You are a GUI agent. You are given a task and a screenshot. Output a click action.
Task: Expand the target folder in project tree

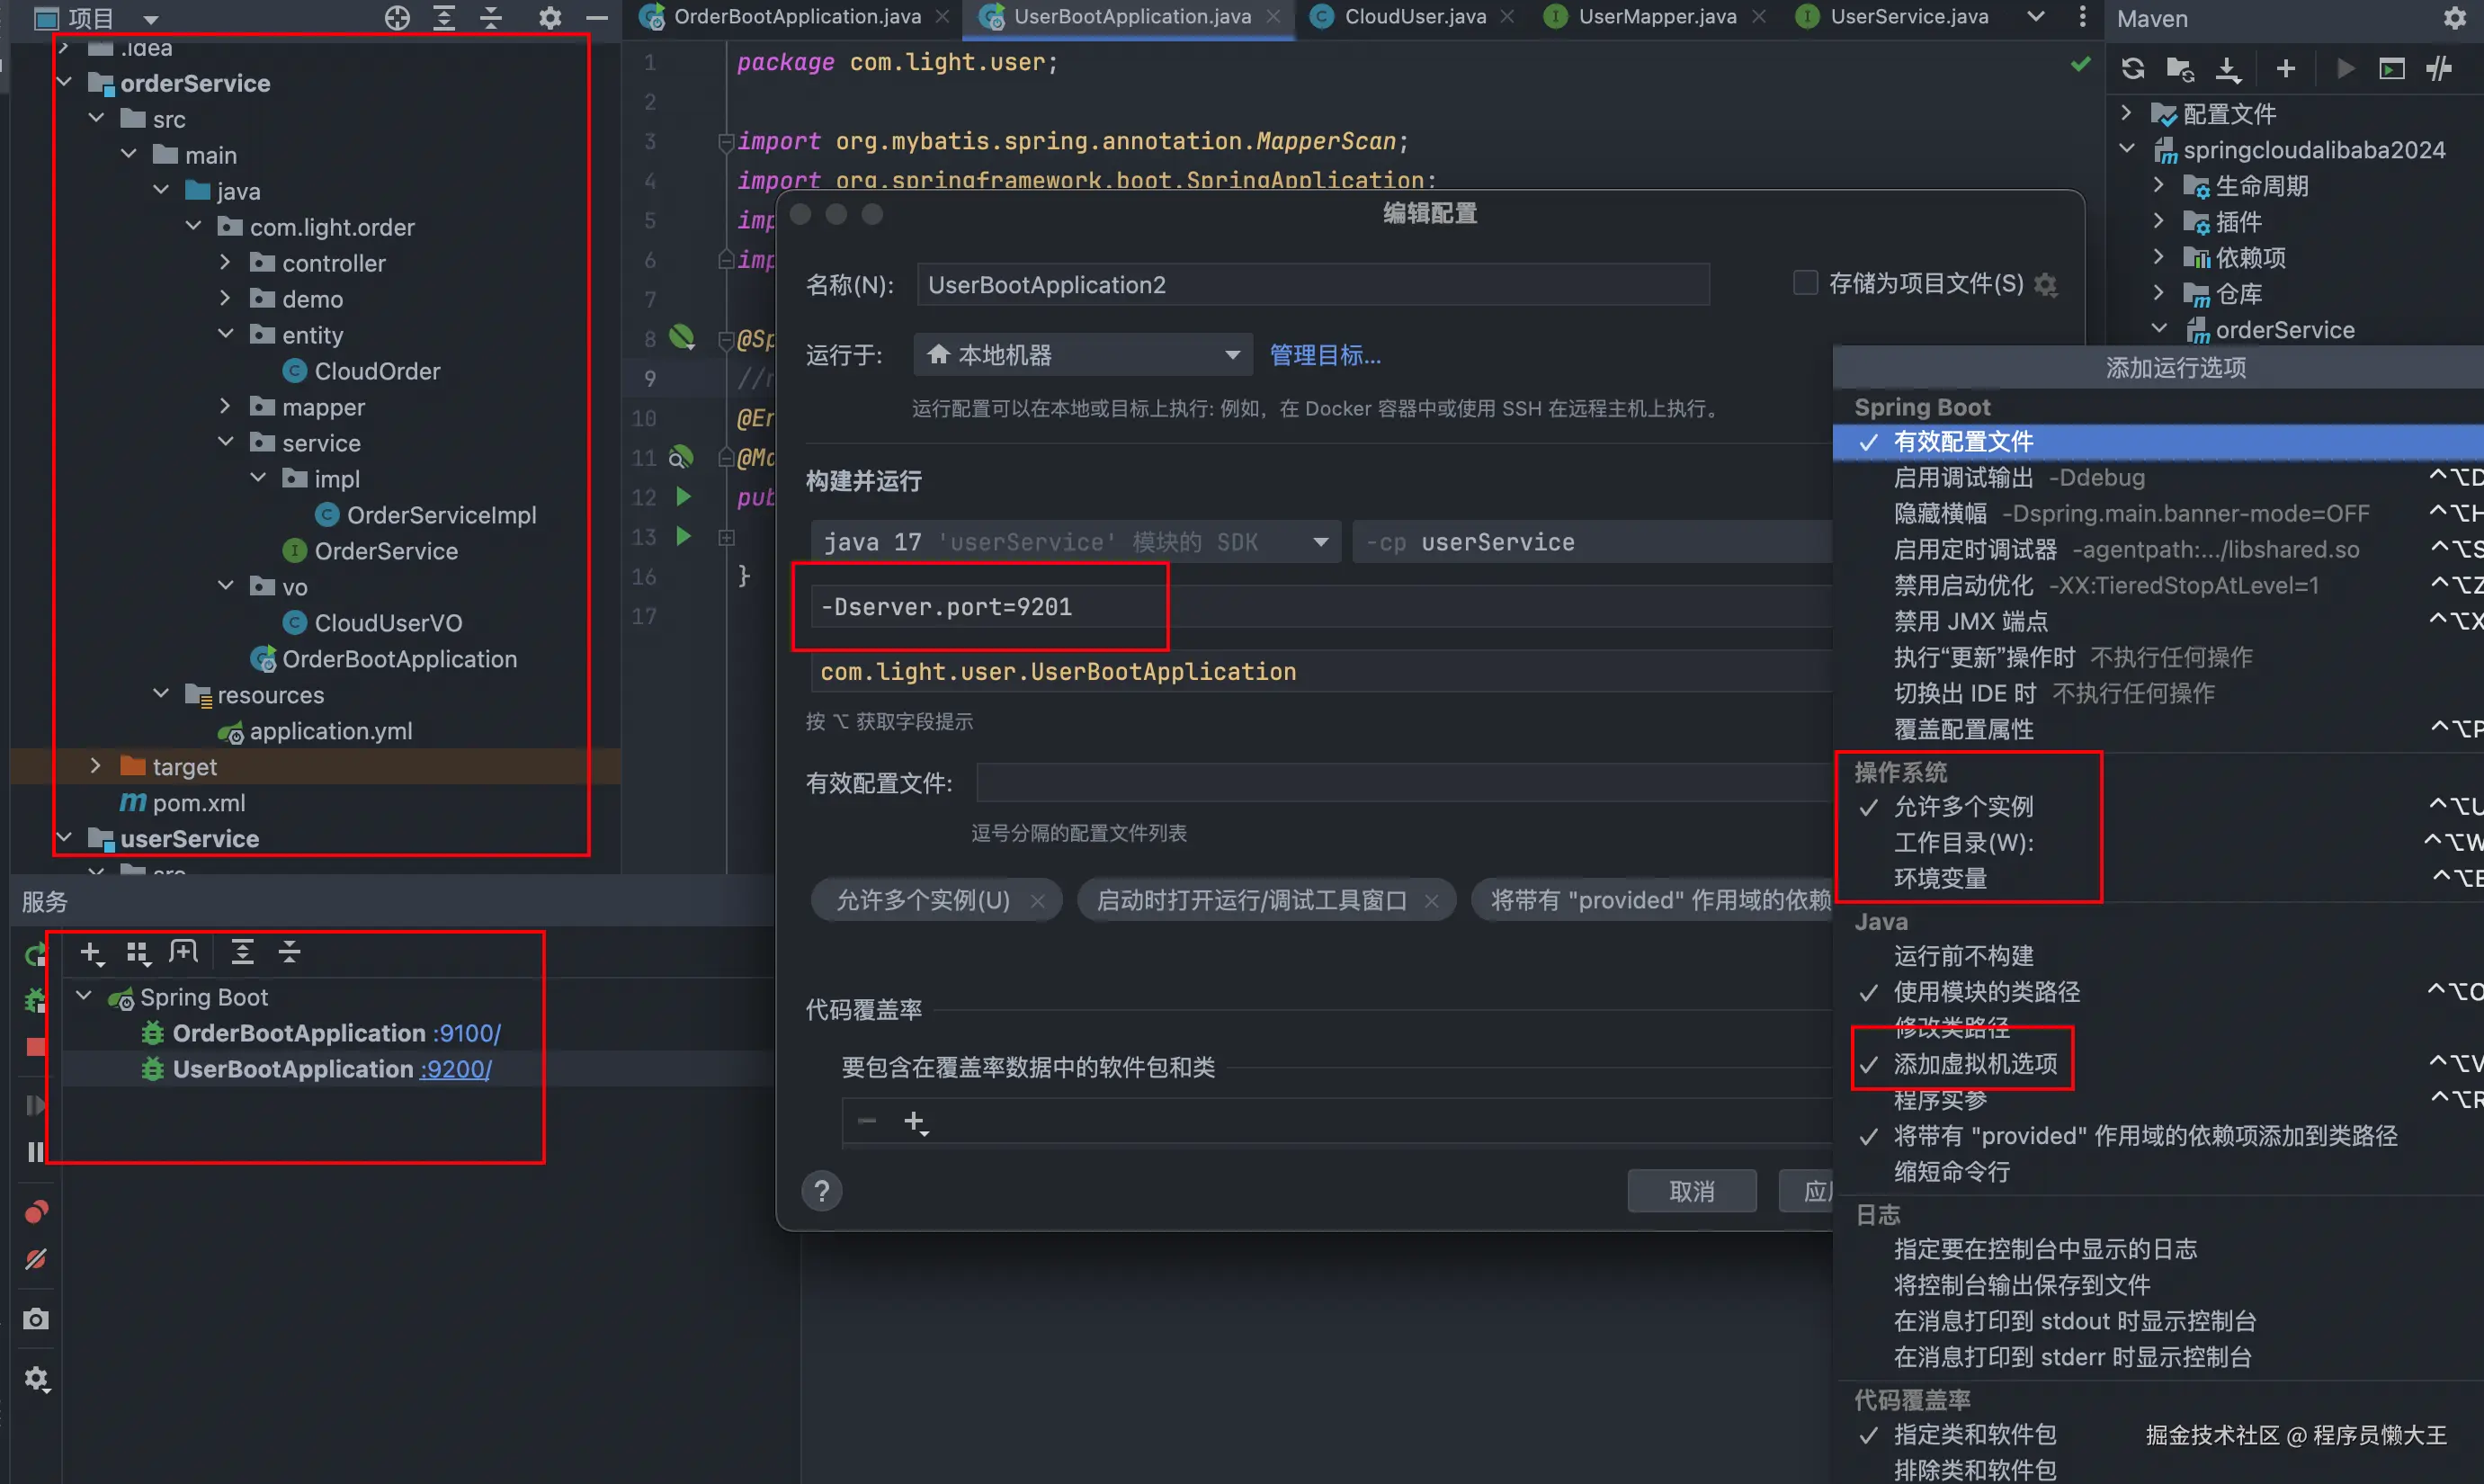pos(95,766)
